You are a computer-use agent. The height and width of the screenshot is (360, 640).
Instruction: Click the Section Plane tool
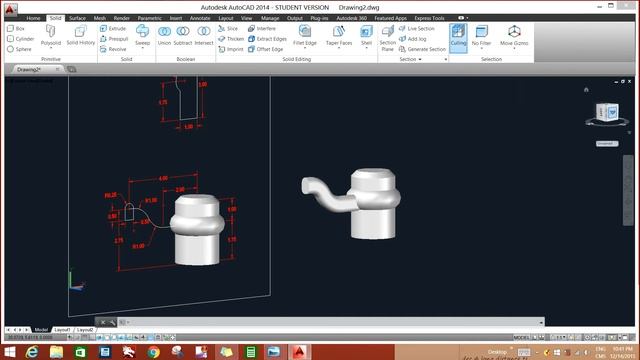tap(387, 38)
